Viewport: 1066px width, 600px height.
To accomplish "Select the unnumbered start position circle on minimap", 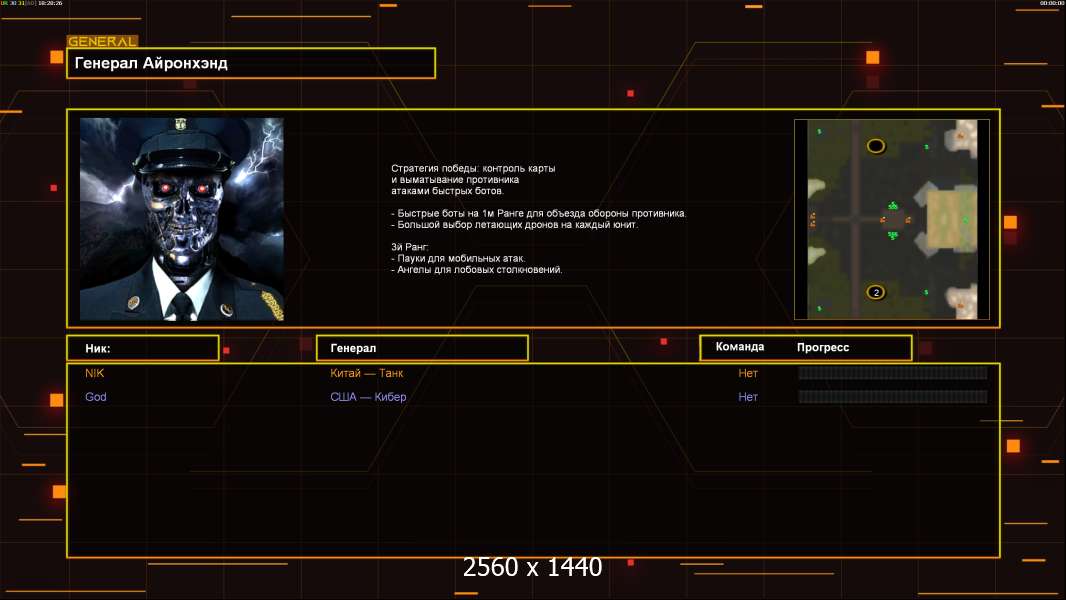I will [876, 145].
